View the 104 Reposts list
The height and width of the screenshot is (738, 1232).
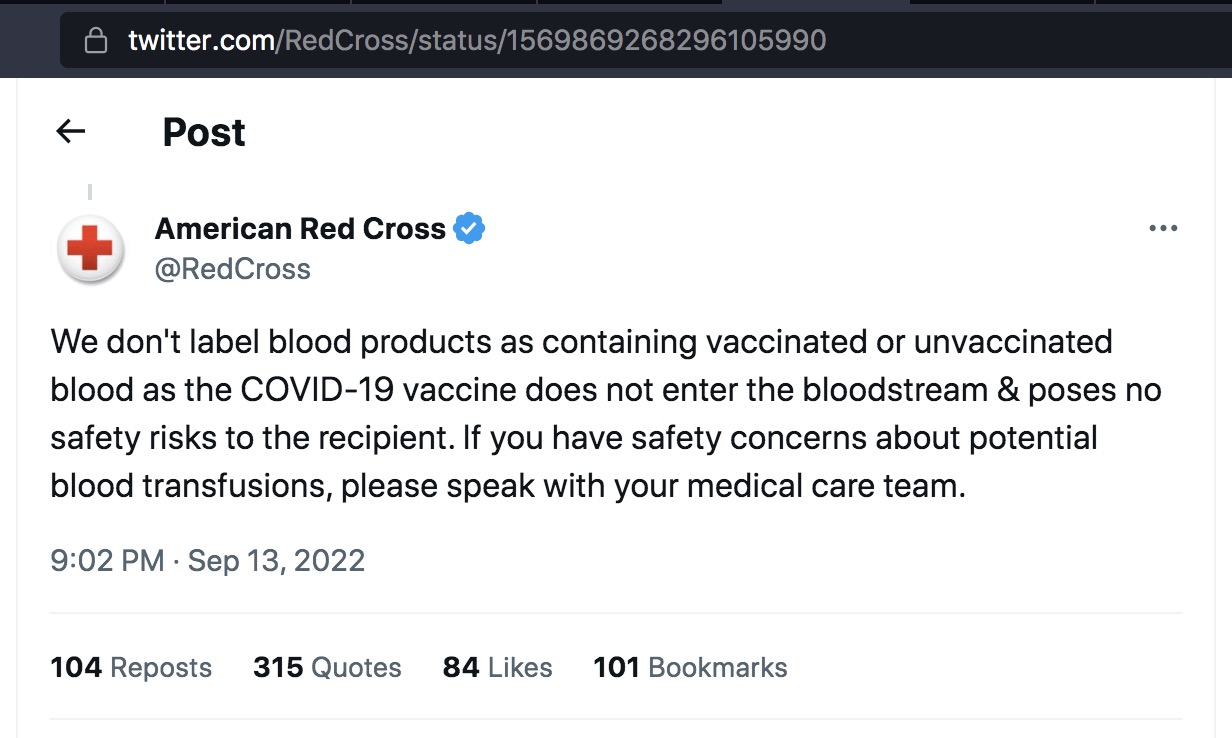(131, 667)
